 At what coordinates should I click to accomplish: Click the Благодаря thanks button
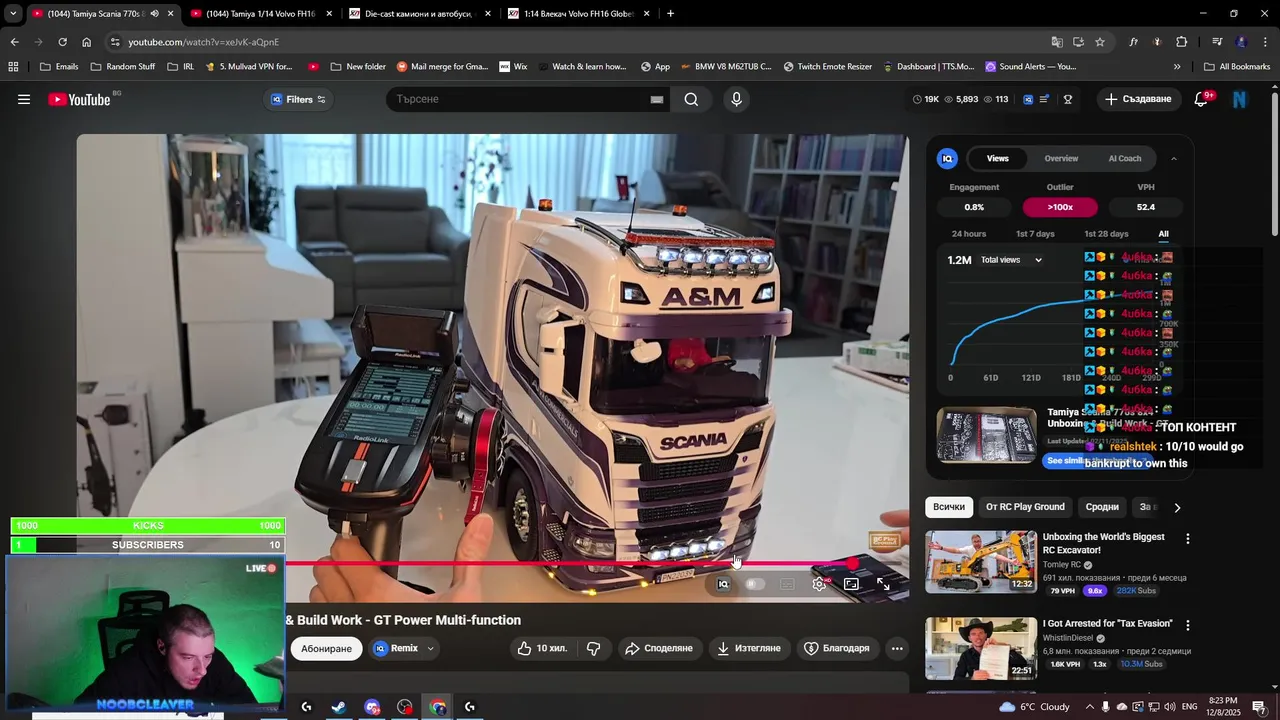point(837,648)
